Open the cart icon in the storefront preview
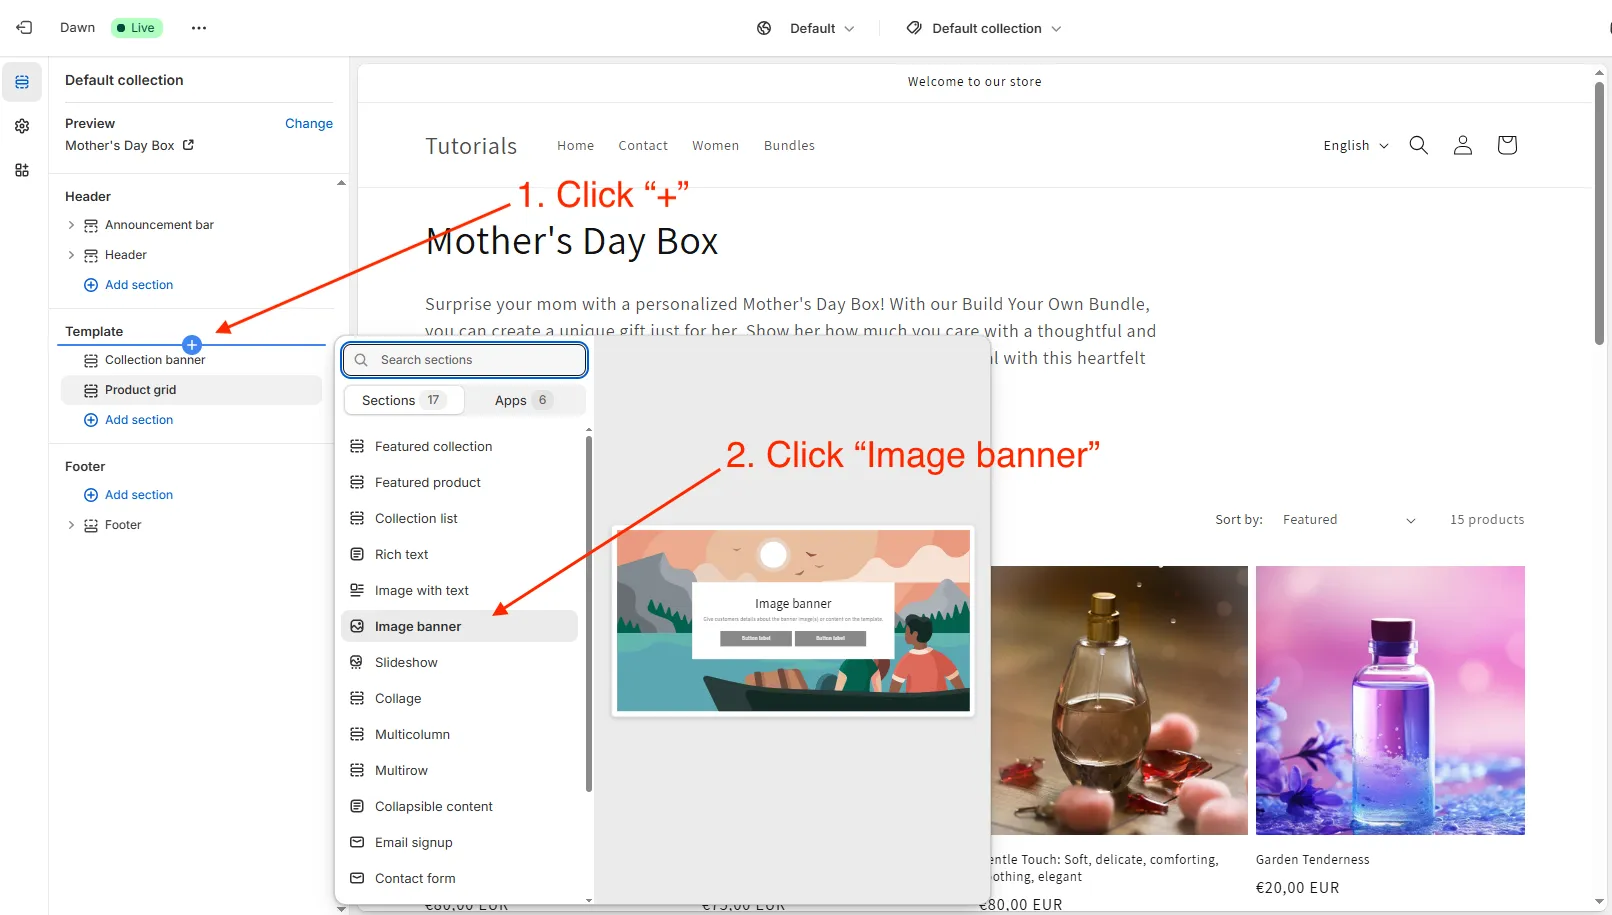 coord(1506,144)
